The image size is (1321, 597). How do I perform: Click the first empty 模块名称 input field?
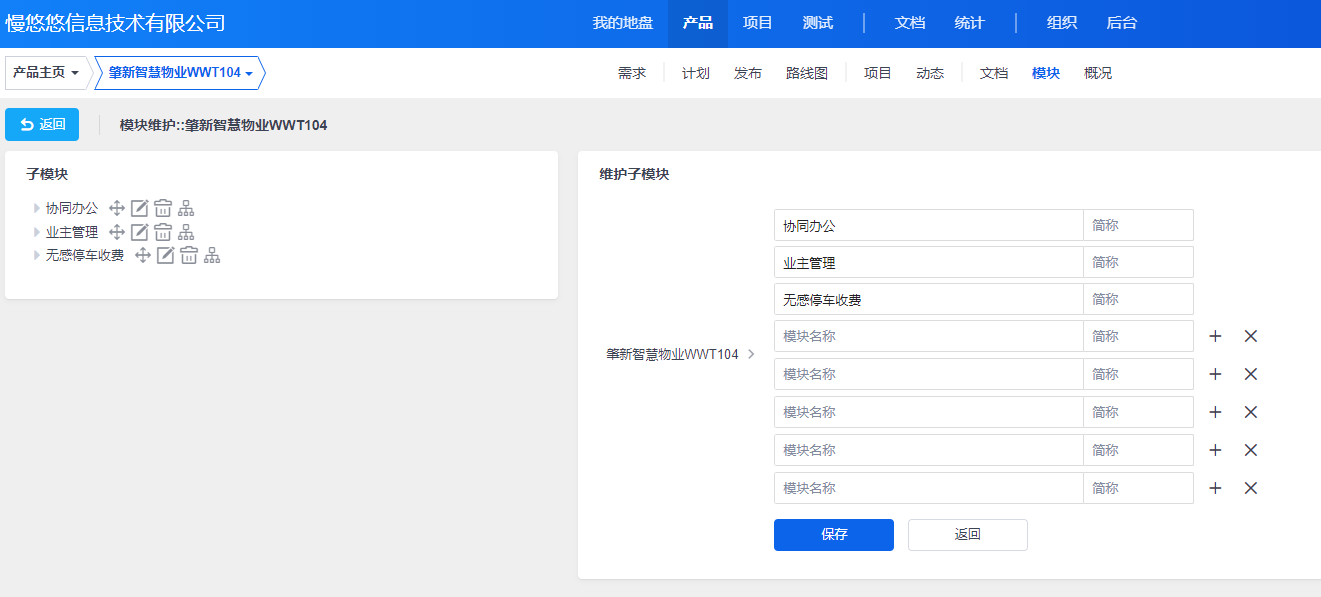point(928,336)
